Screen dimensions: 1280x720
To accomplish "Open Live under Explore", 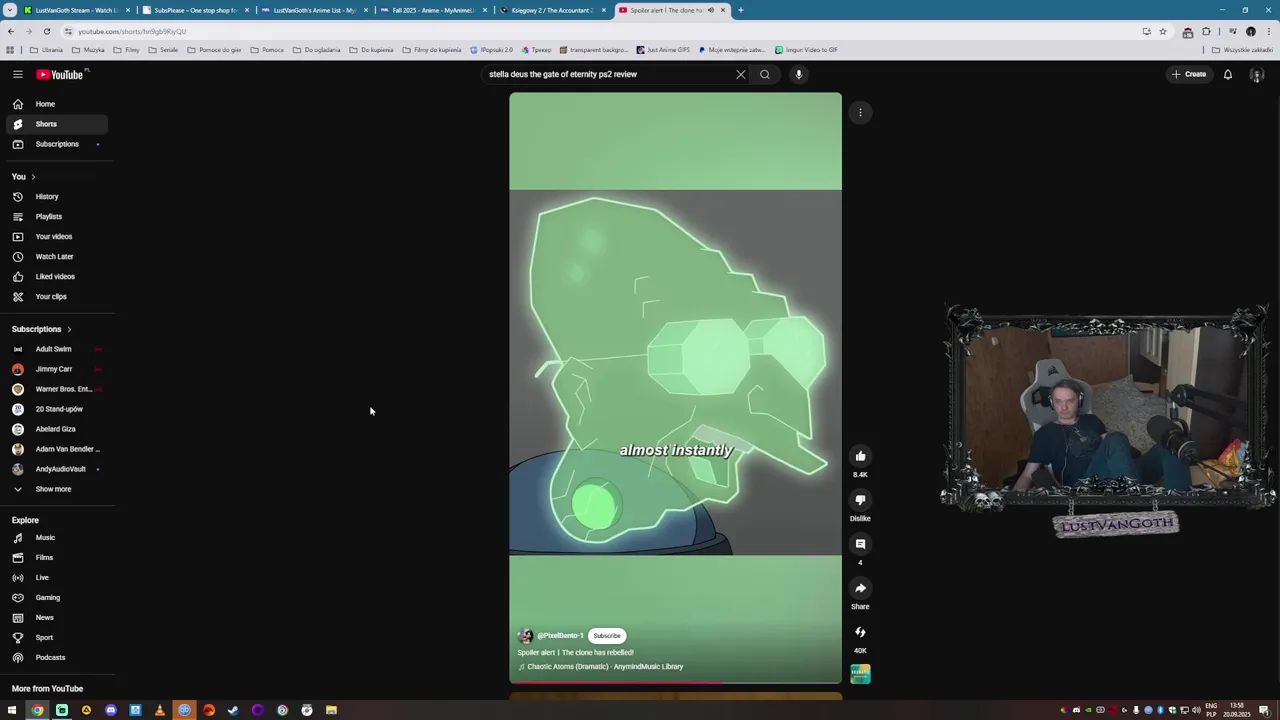I will click(56, 578).
